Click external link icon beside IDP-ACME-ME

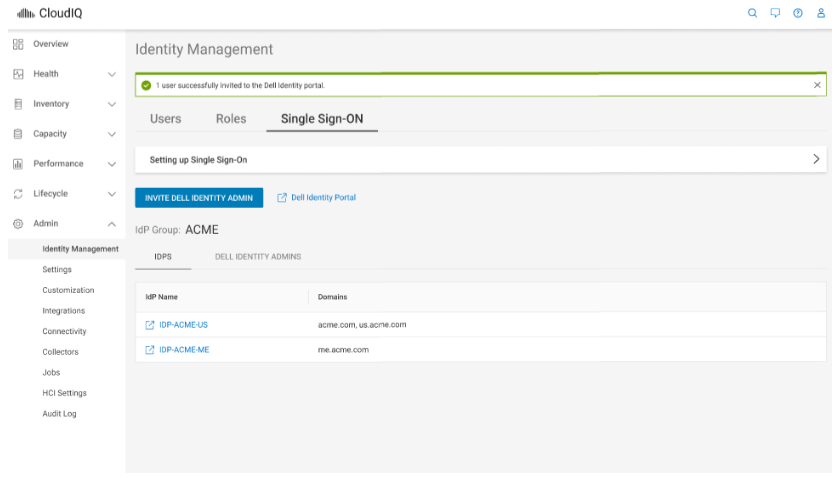pyautogui.click(x=150, y=350)
